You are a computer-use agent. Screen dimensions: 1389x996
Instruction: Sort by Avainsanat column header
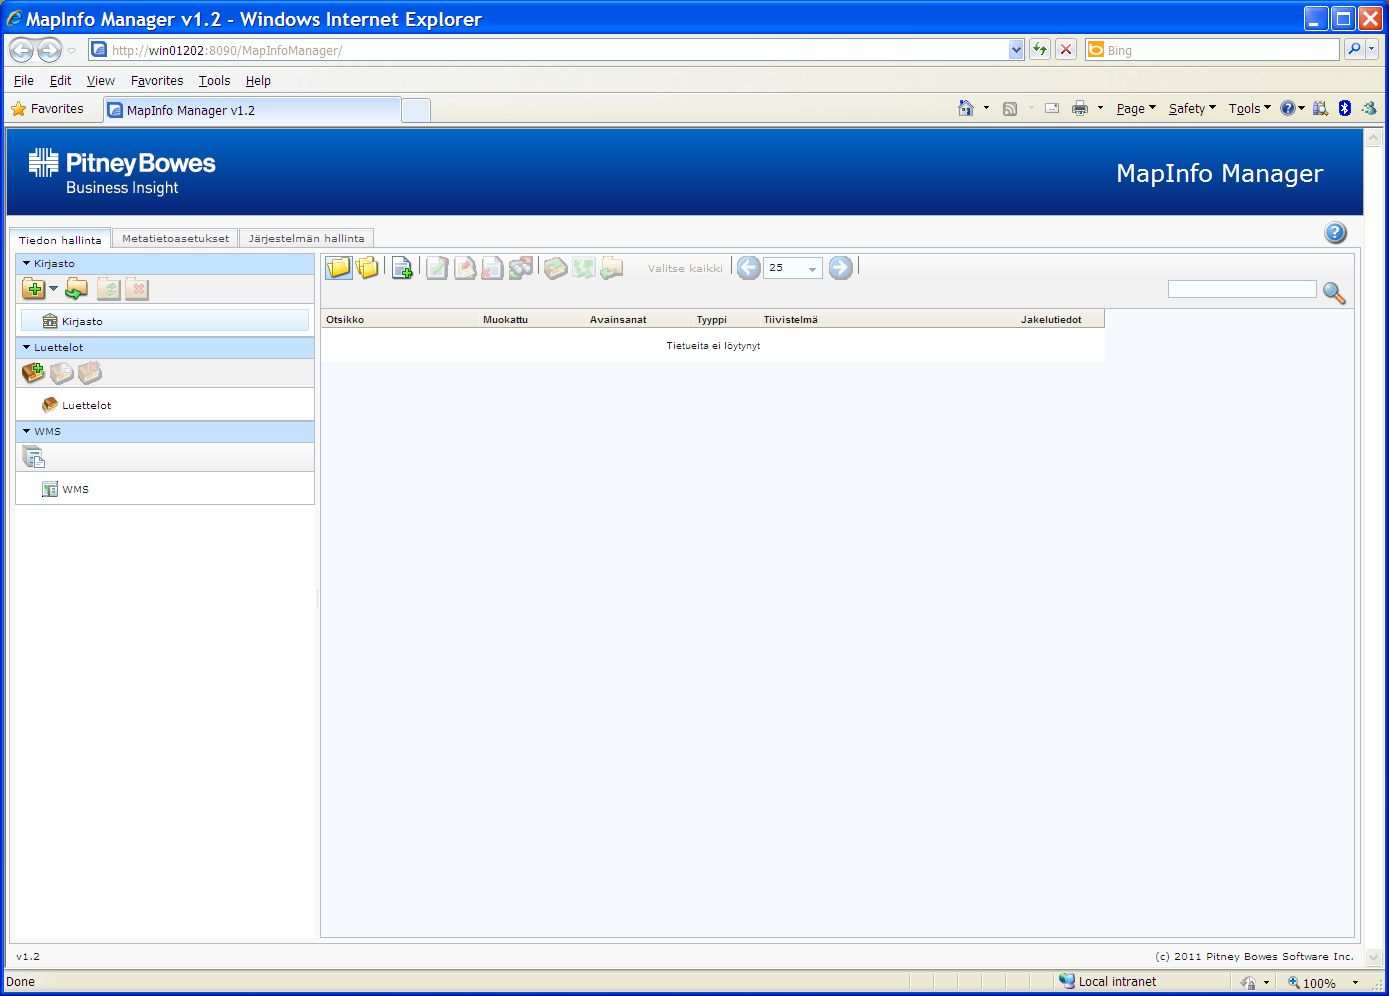(618, 319)
